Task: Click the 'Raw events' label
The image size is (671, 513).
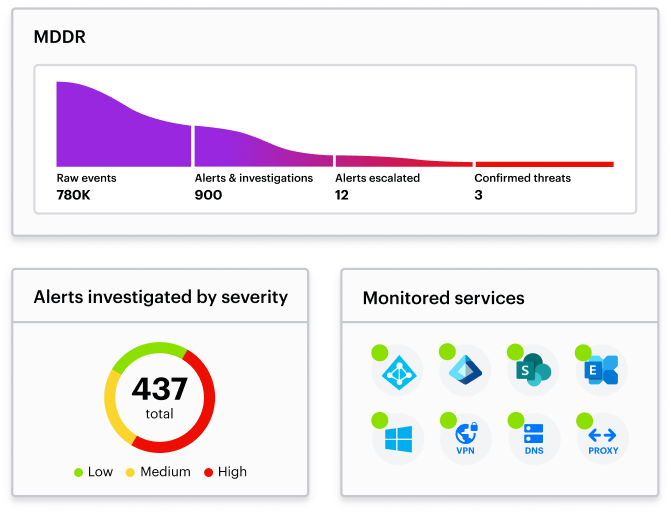Action: point(86,178)
